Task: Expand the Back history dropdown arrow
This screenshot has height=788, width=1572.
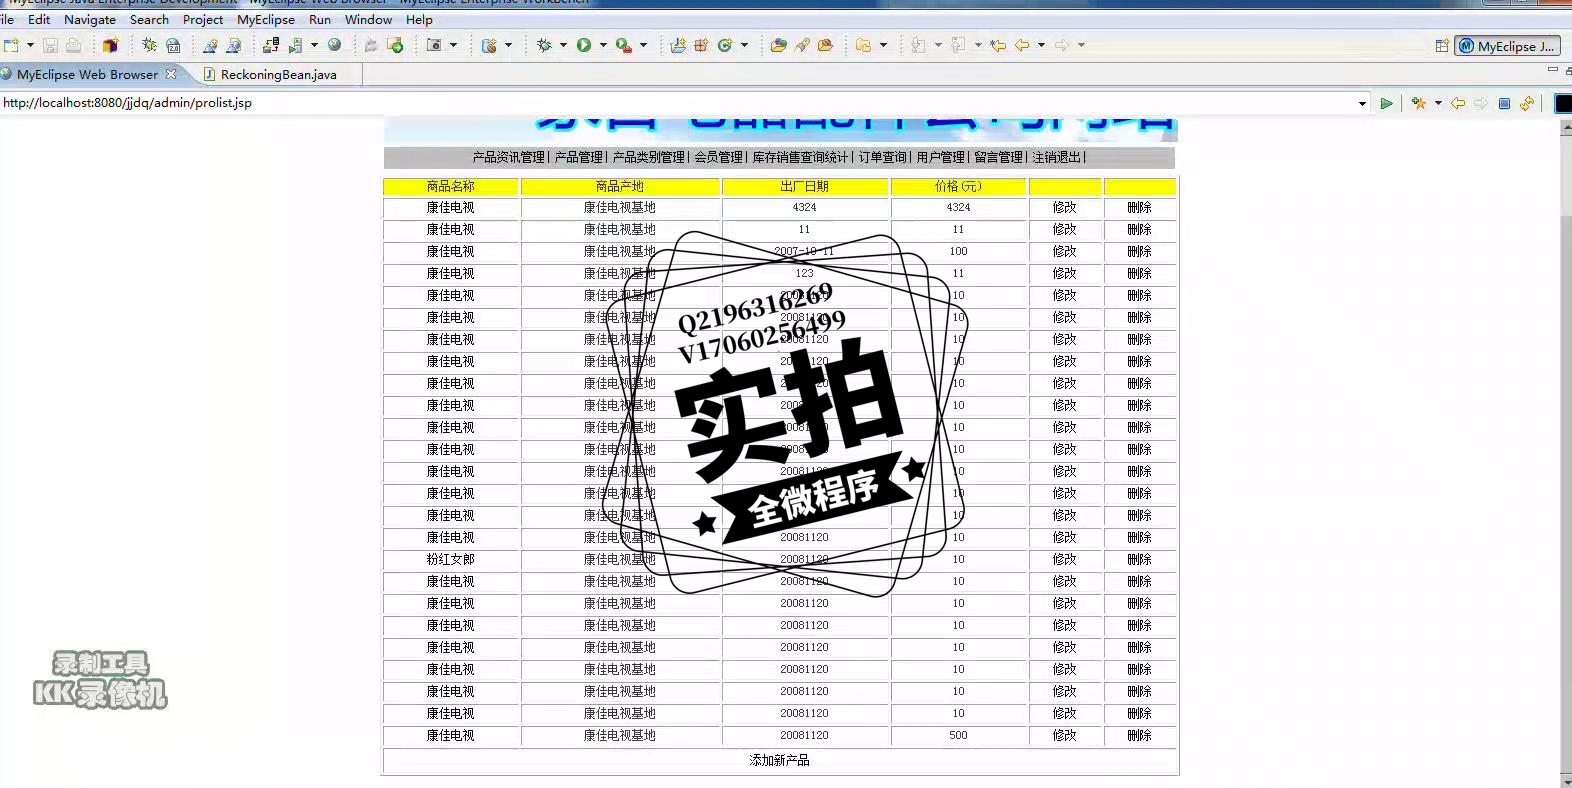Action: [x=1041, y=45]
